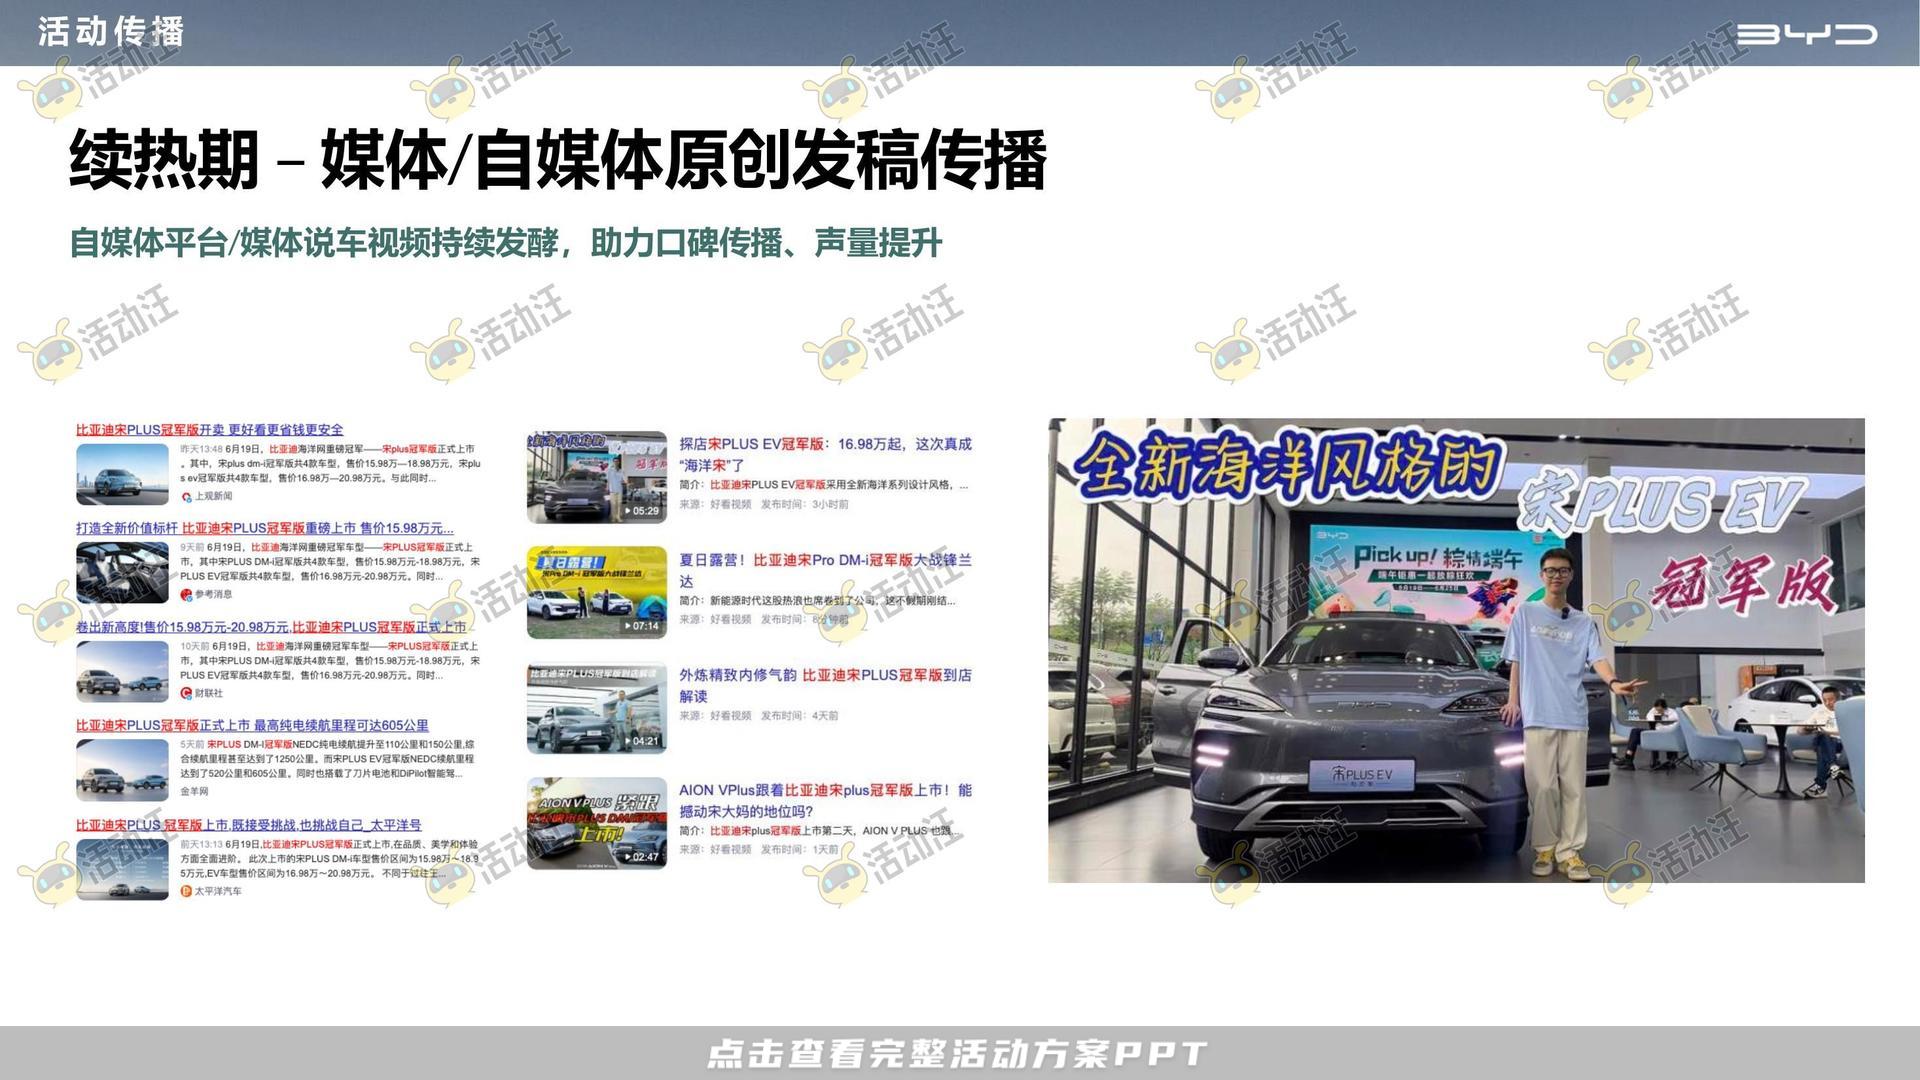
Task: Open video title 外炼精致内修气韵 比亚迪宋PLUS冠军版到店解读
Action: coord(825,685)
